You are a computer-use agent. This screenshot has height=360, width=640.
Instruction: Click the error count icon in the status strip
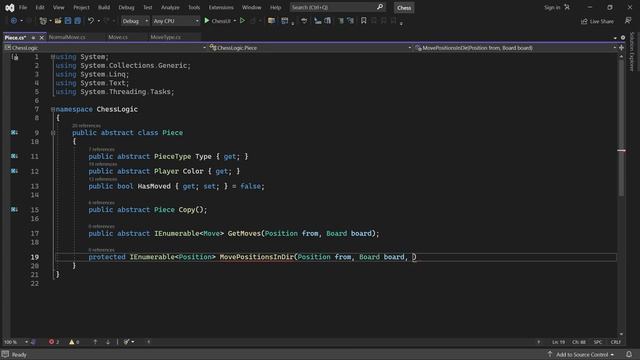coord(51,342)
